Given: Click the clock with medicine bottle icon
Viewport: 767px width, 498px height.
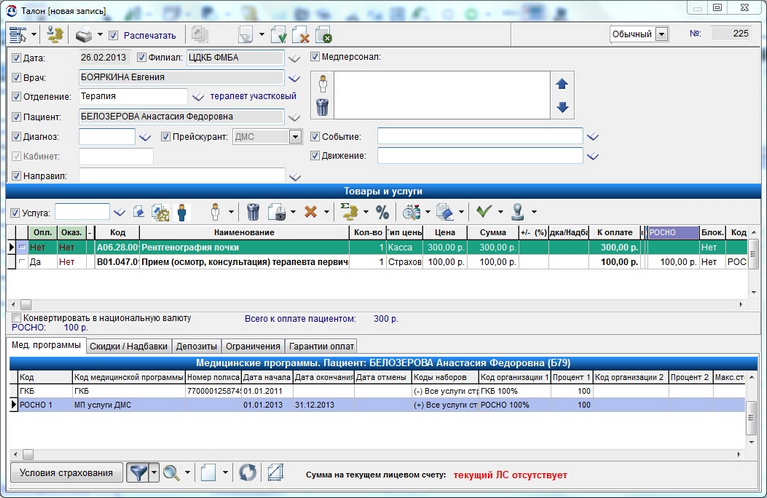Looking at the screenshot, I should click(x=411, y=212).
